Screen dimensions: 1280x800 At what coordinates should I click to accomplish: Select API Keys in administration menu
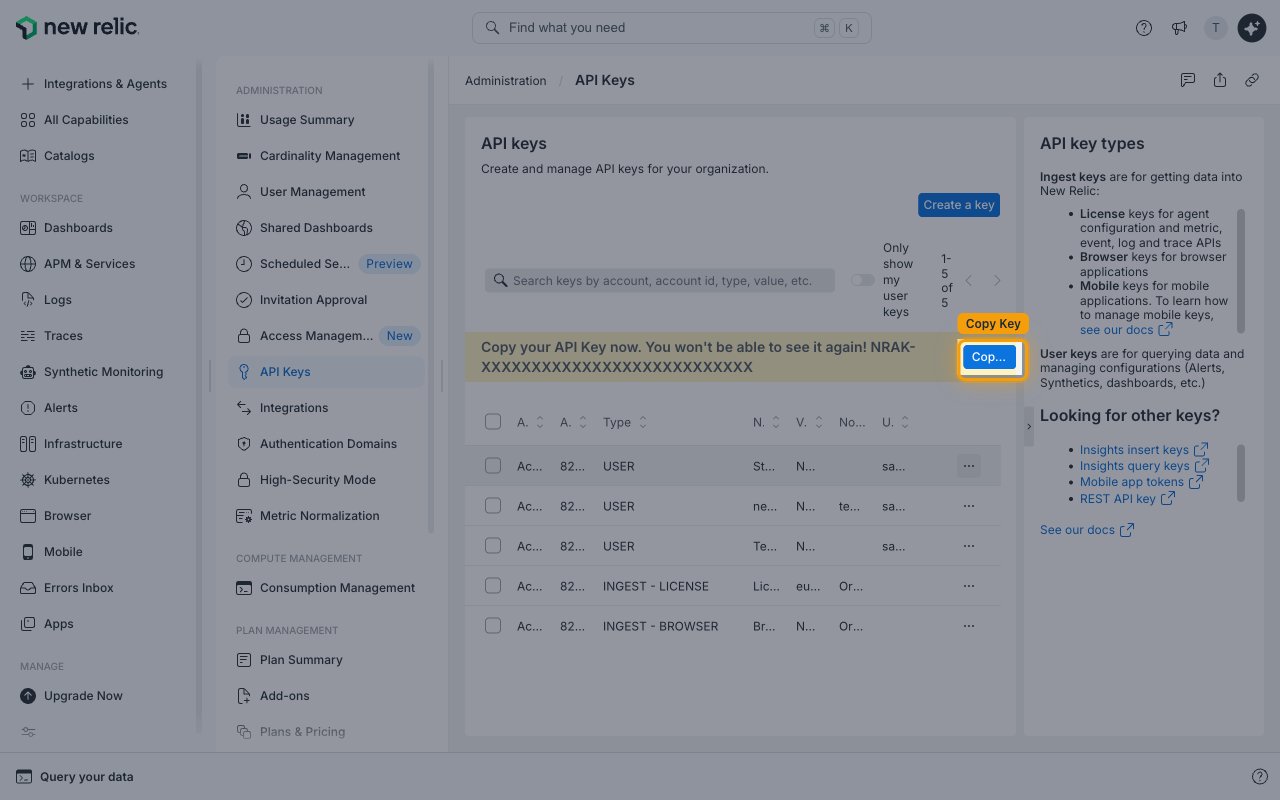[326, 372]
